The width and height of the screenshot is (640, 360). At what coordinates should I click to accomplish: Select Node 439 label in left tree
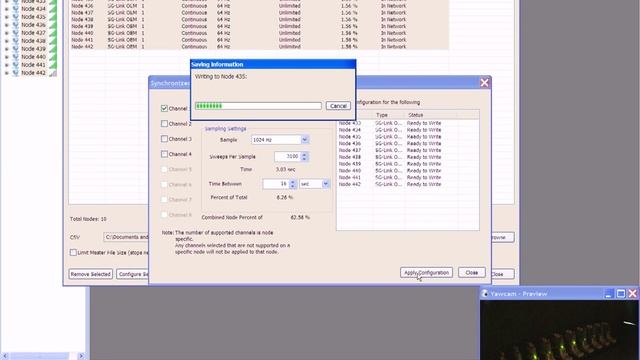(x=33, y=49)
